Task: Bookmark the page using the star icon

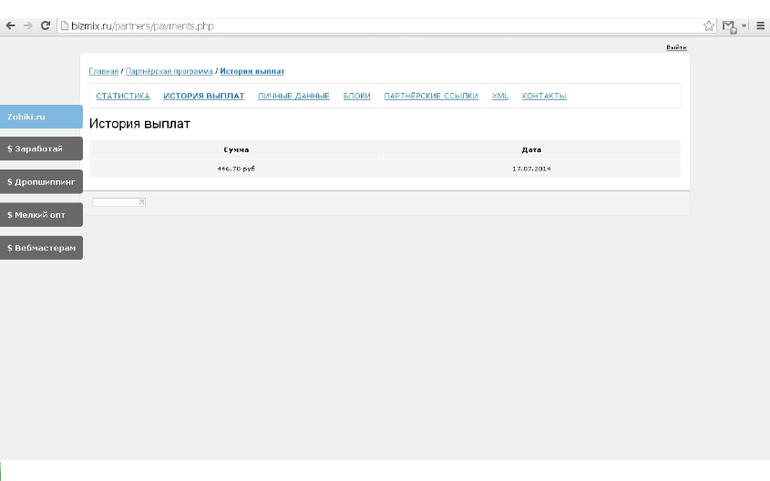Action: pyautogui.click(x=709, y=26)
